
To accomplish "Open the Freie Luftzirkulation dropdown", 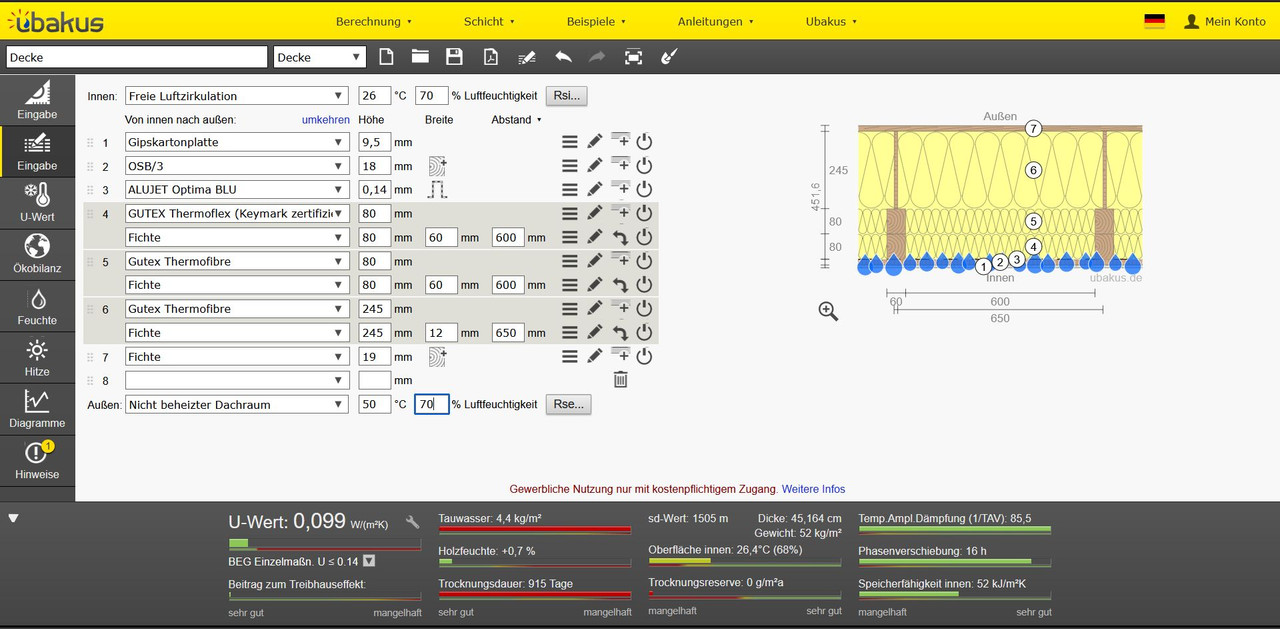I will (236, 96).
